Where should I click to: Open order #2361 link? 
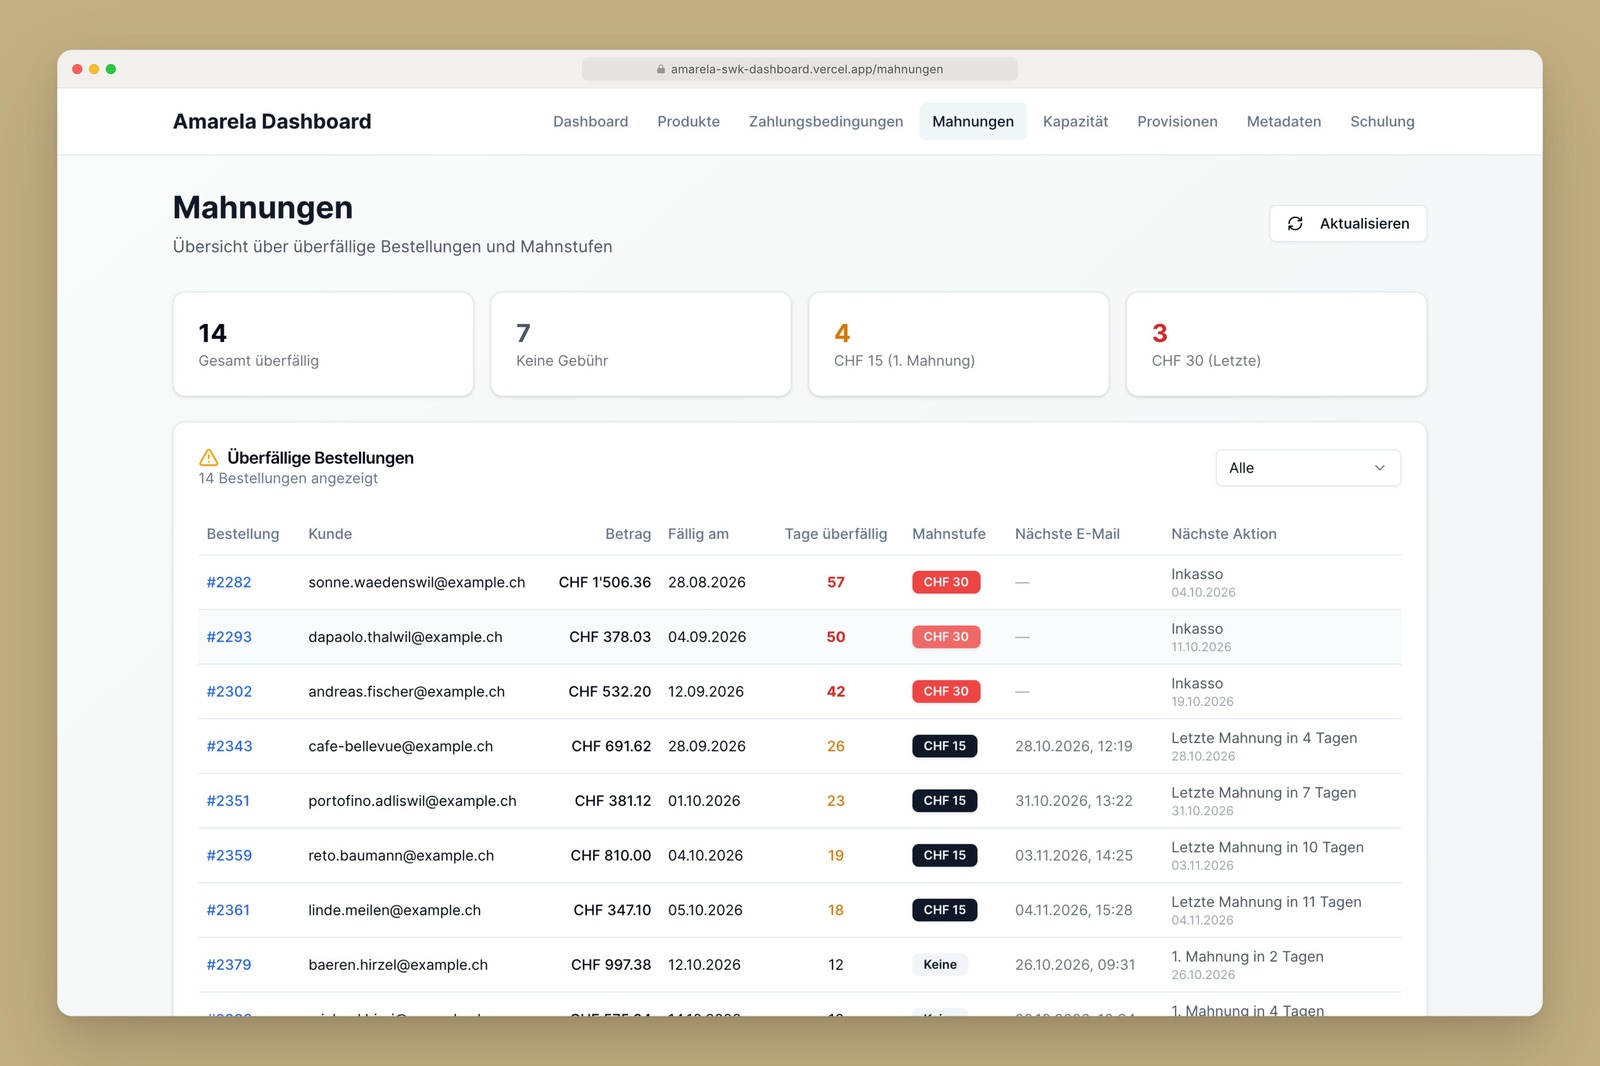click(x=228, y=911)
